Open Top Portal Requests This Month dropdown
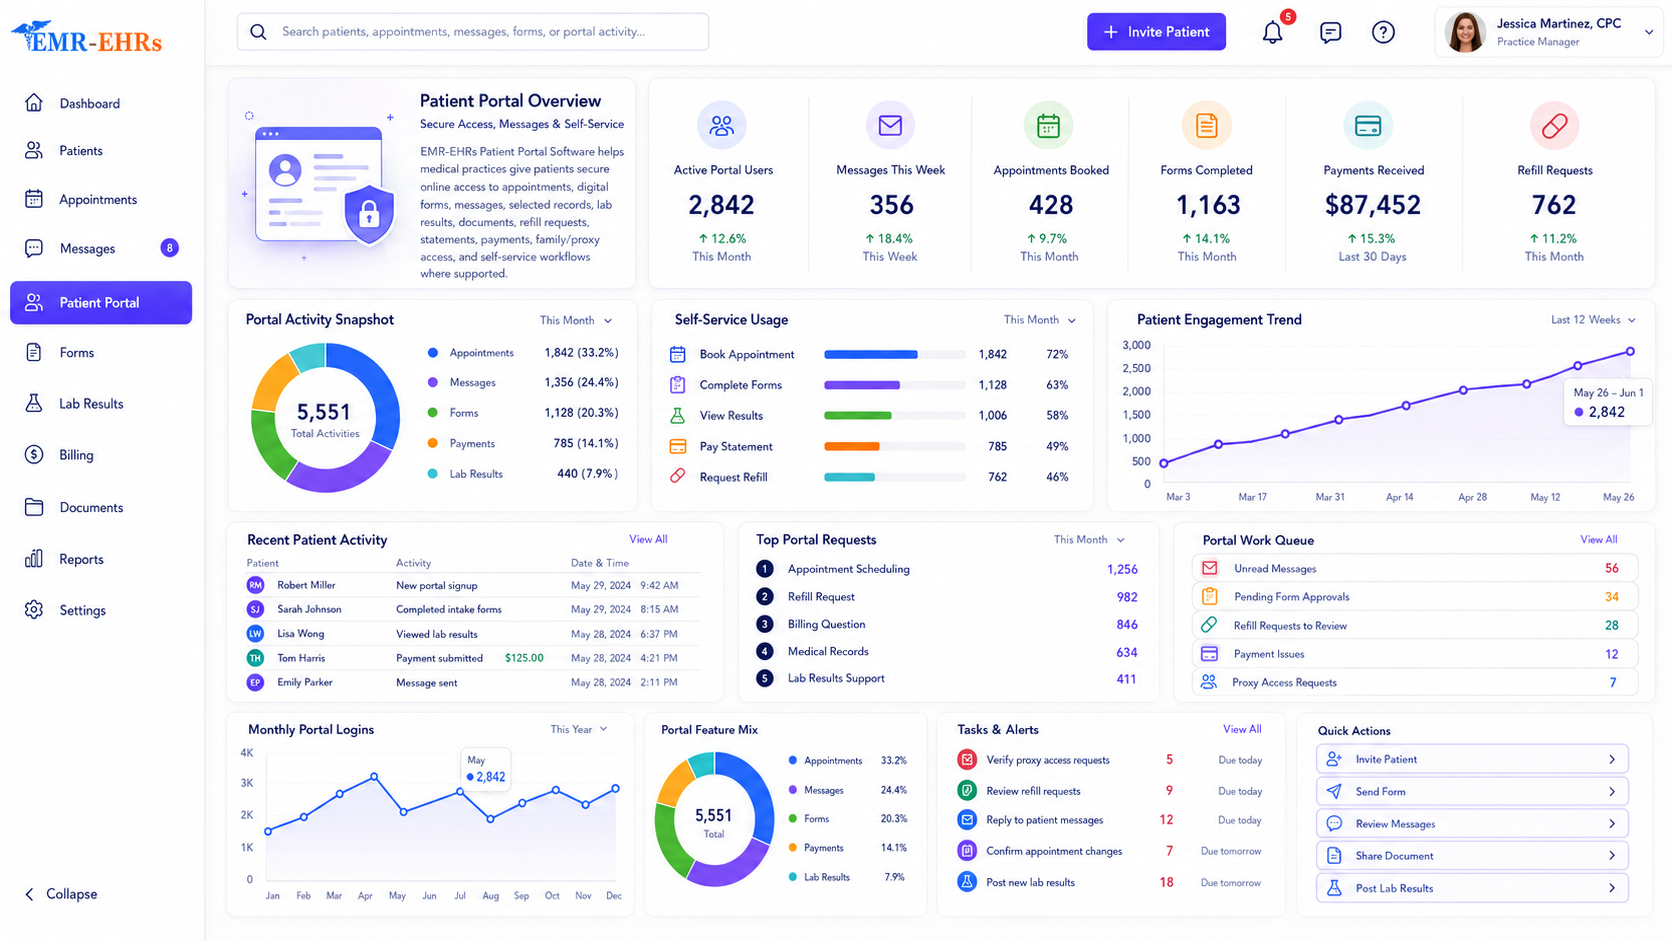The image size is (1672, 941). coord(1089,540)
